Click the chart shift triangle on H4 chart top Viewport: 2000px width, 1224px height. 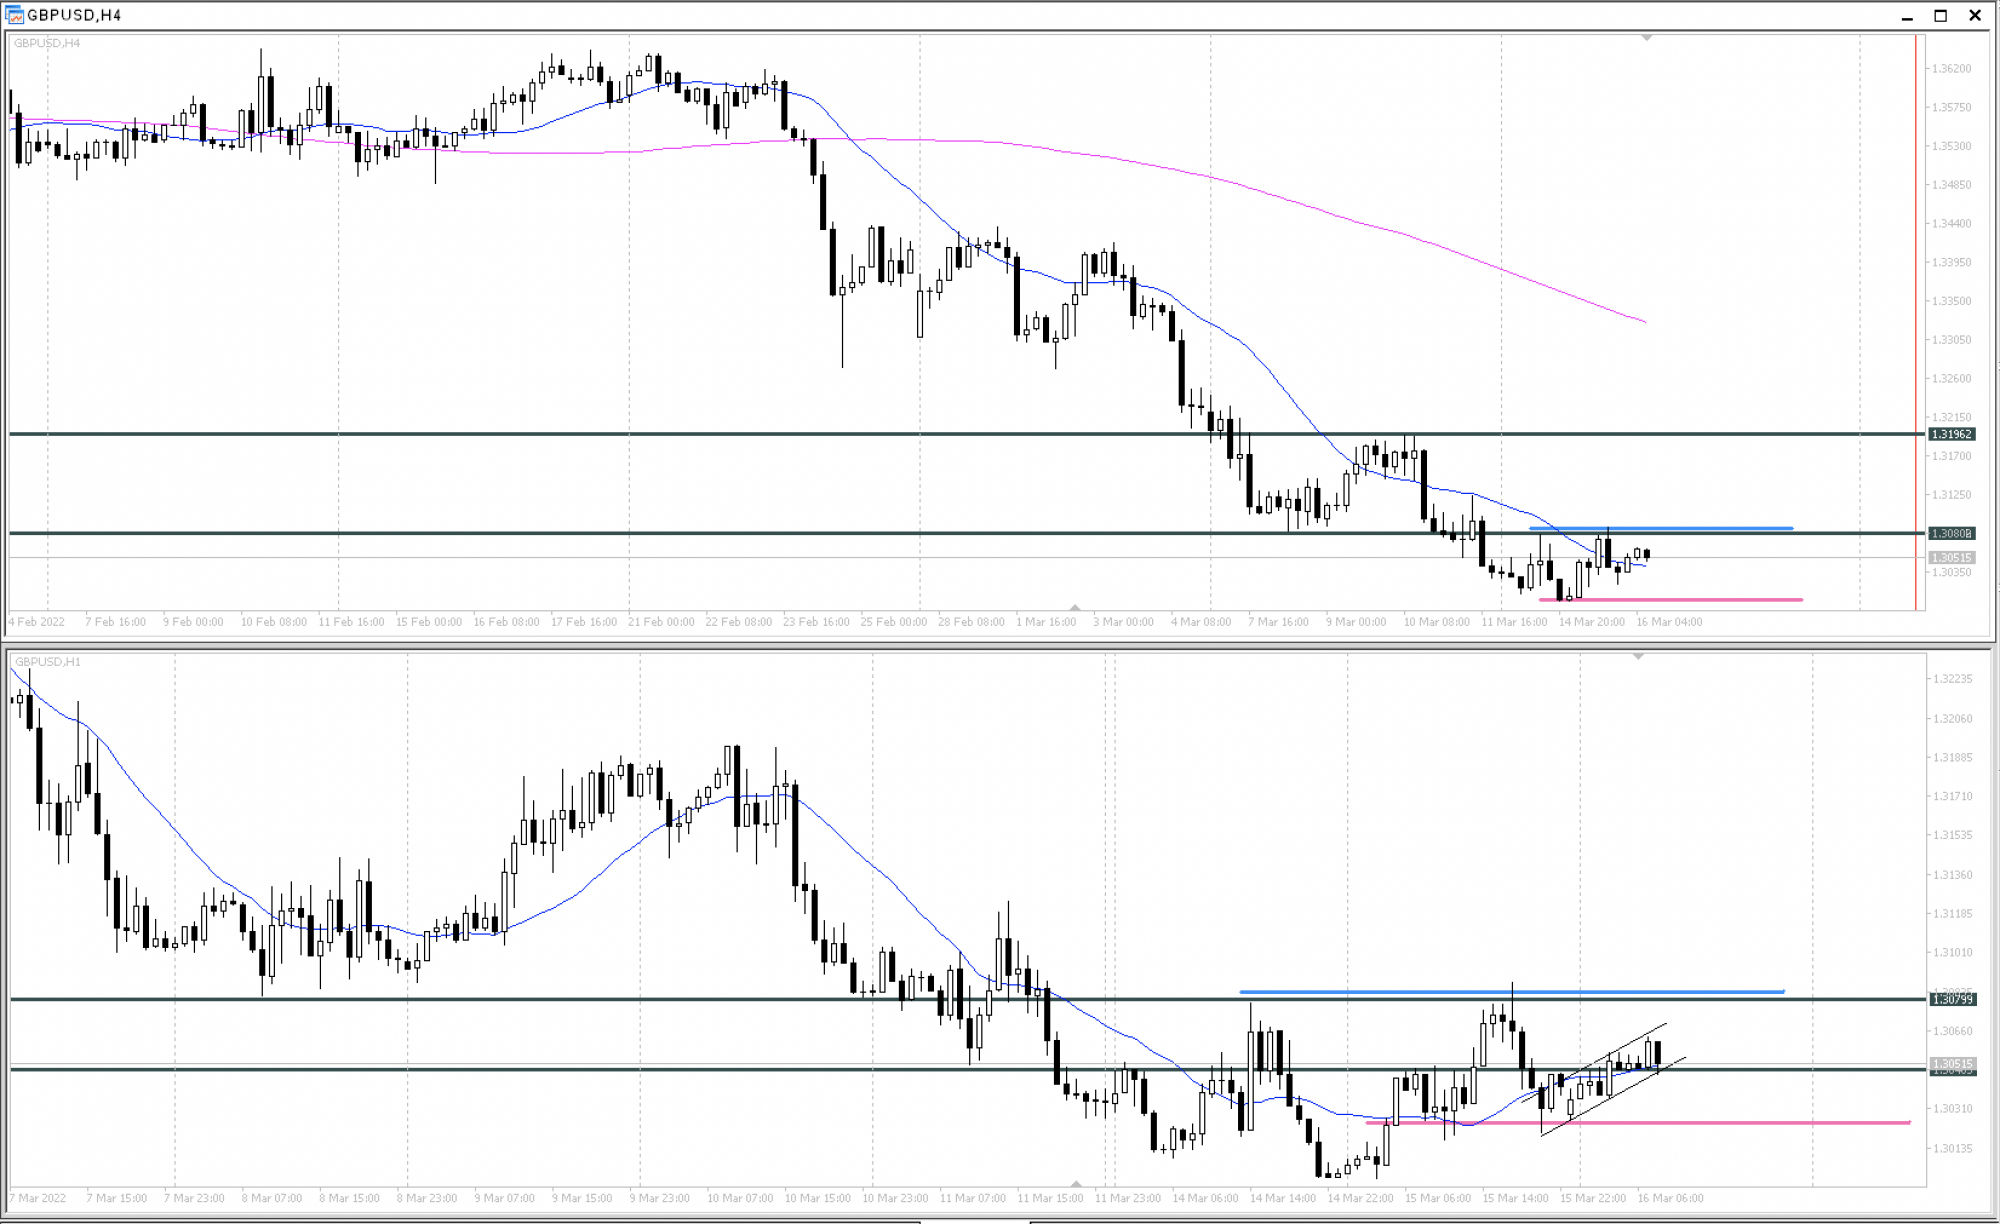1647,38
